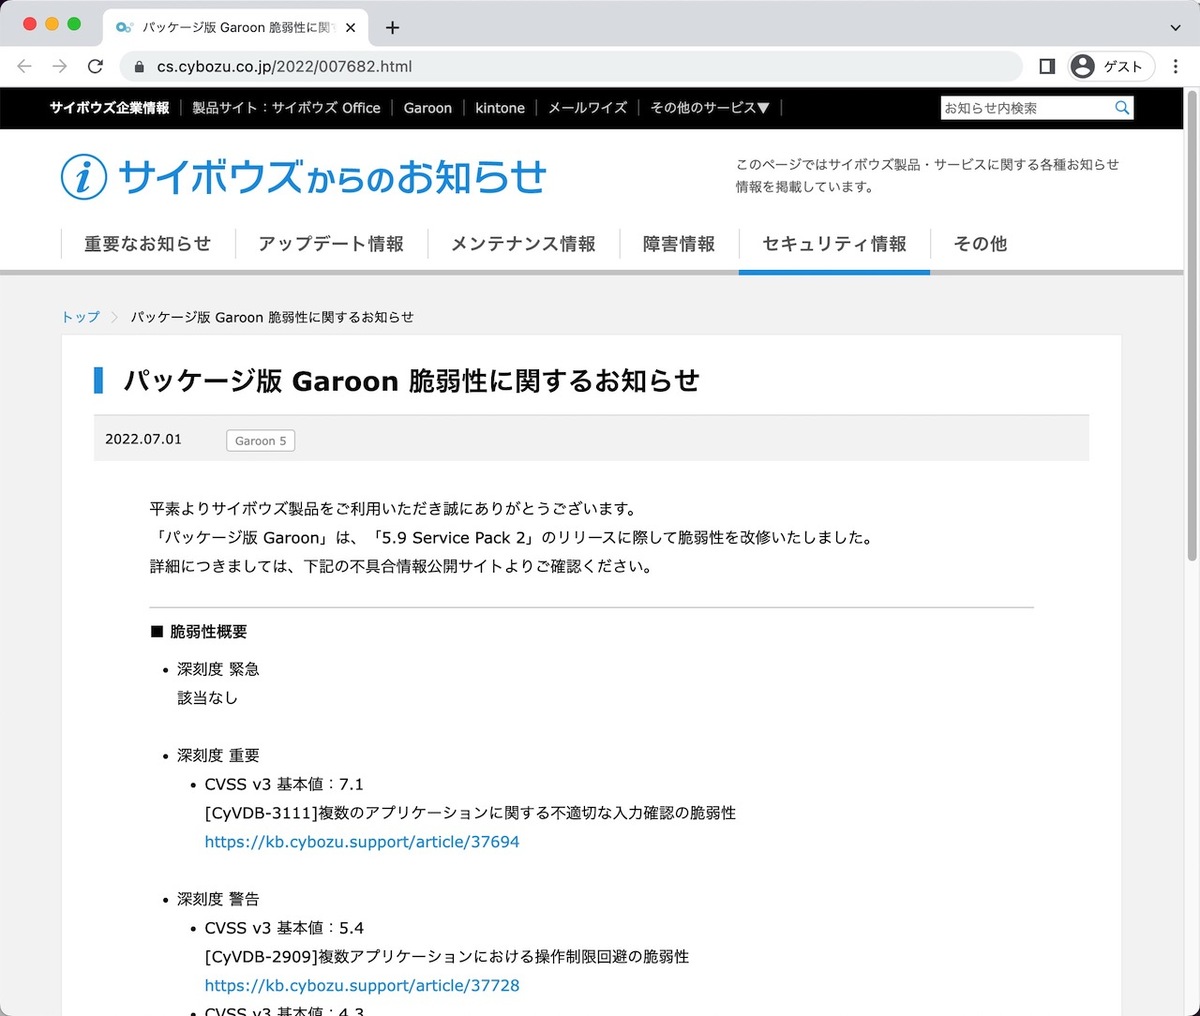The image size is (1200, 1016).
Task: Select the 重要なお知らせ tab
Action: coord(148,244)
